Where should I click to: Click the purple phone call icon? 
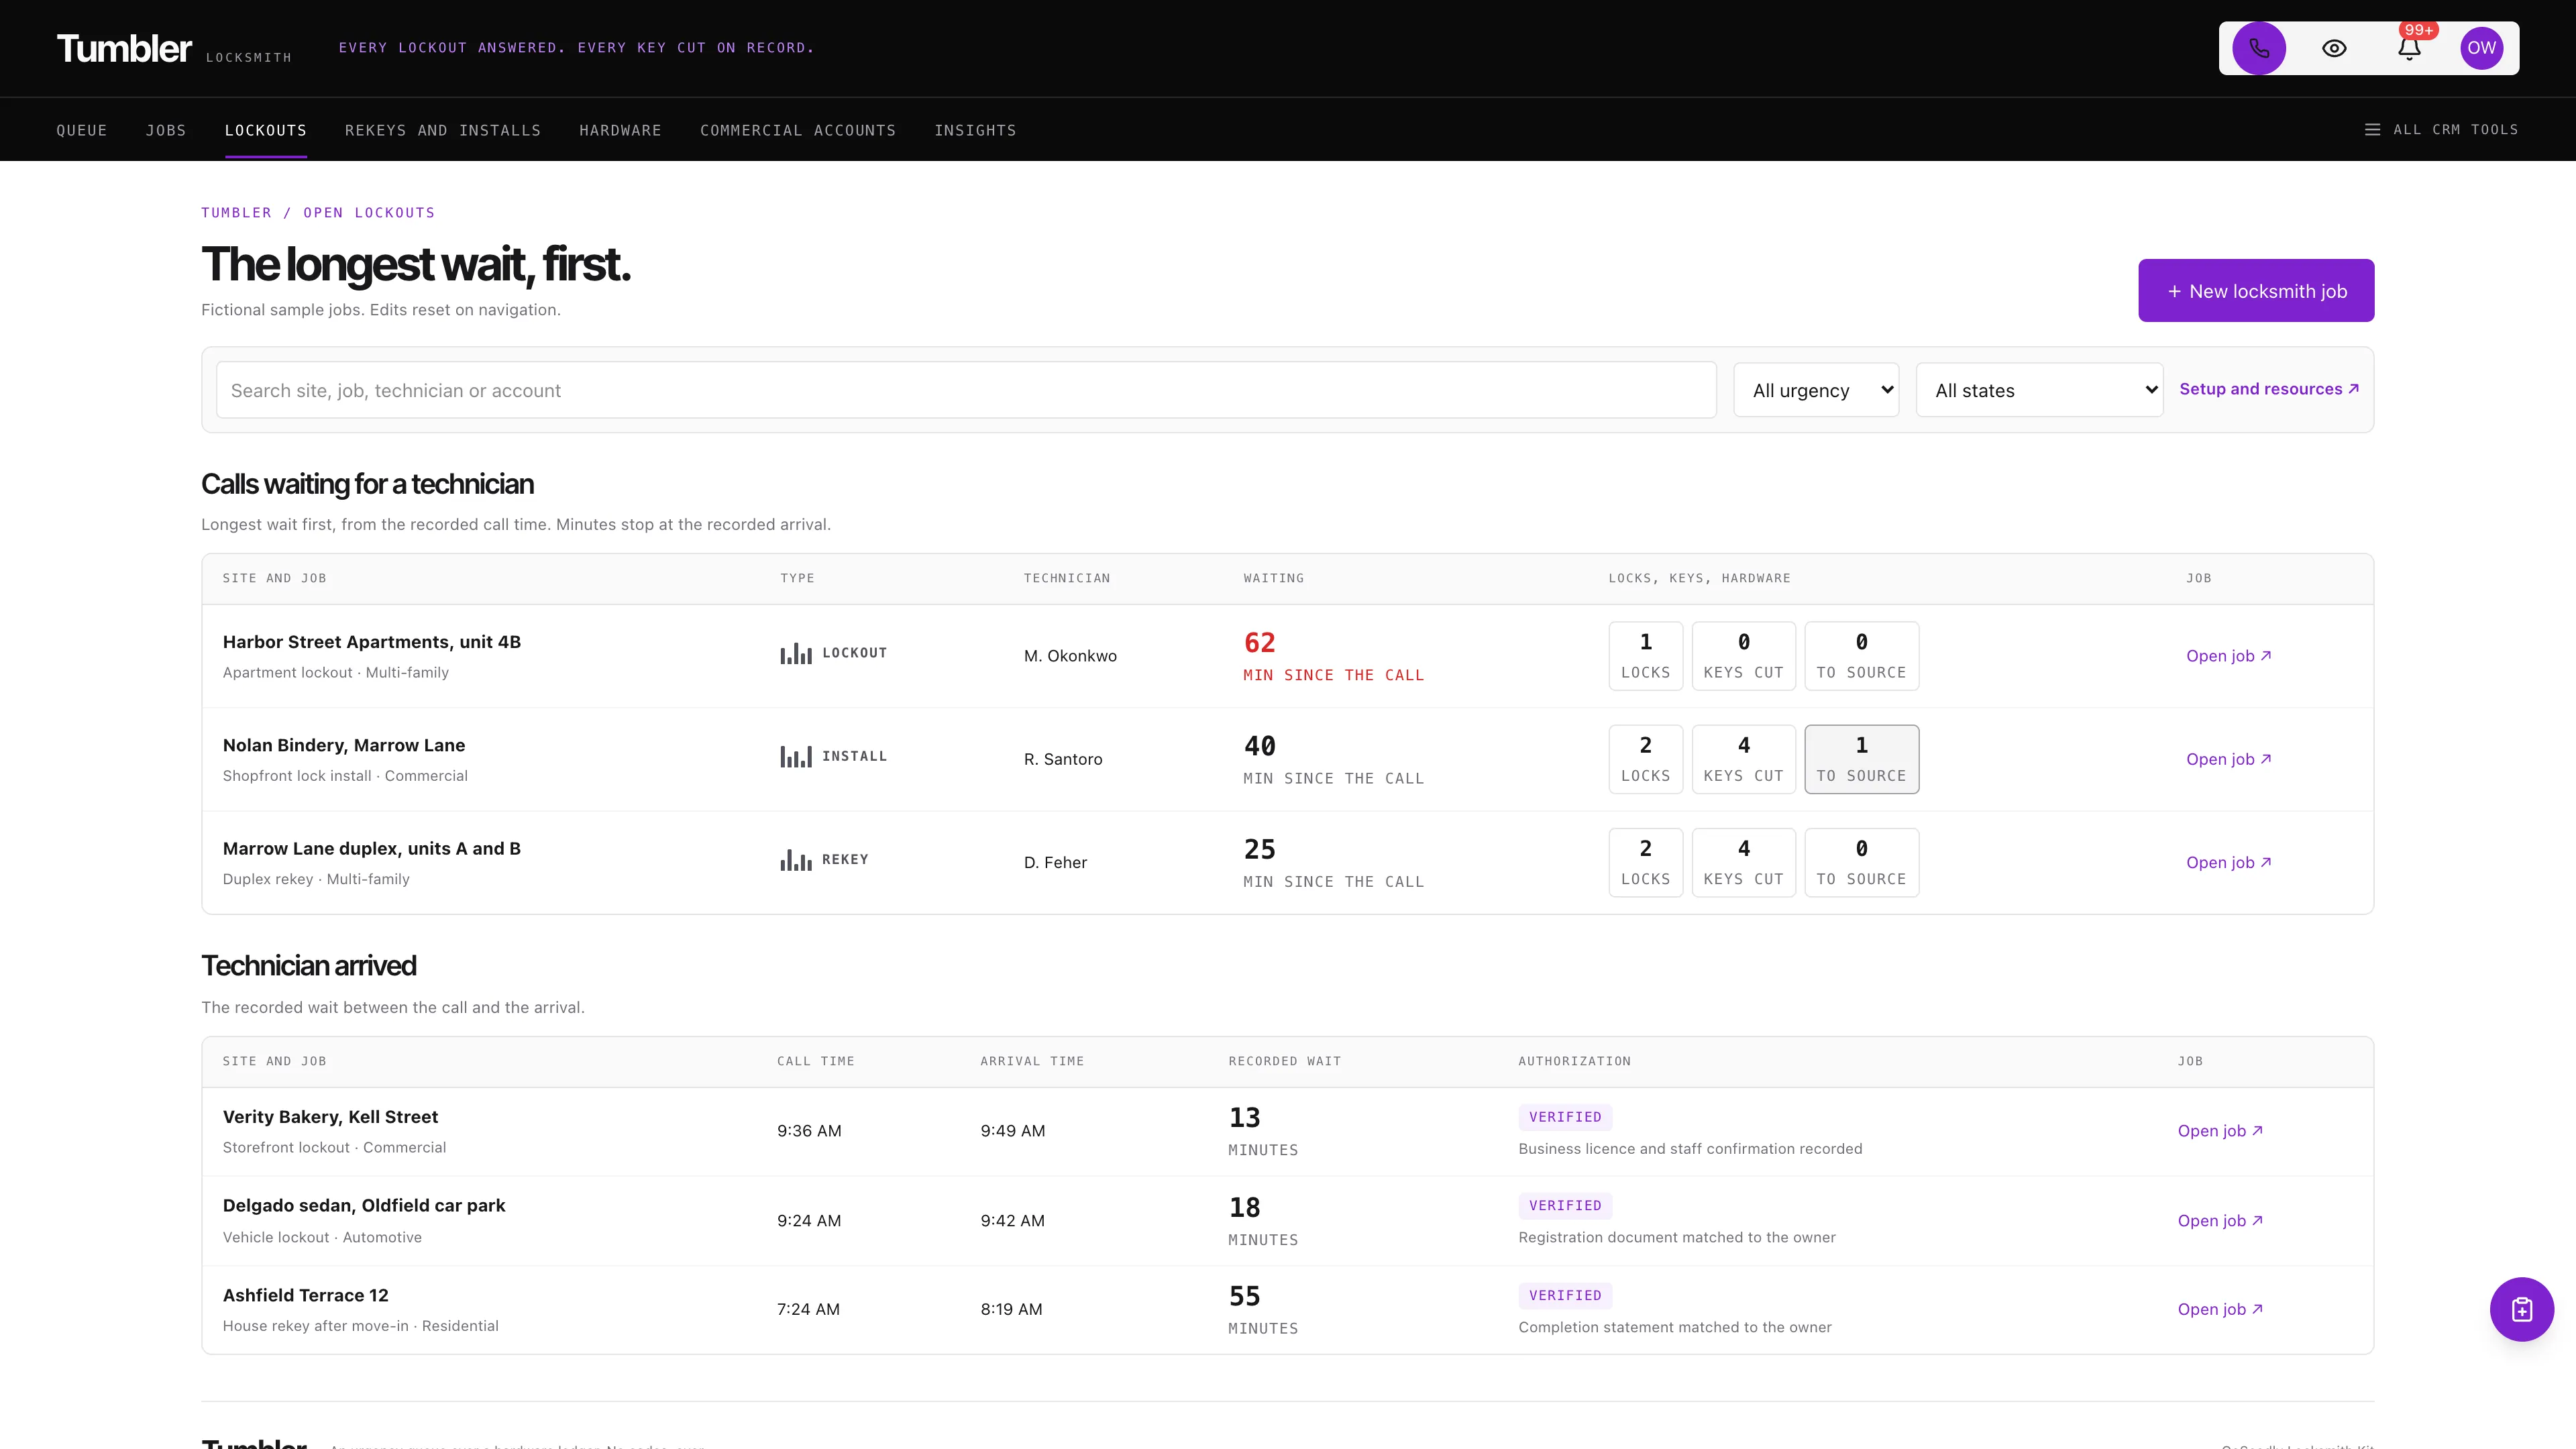coord(2258,48)
